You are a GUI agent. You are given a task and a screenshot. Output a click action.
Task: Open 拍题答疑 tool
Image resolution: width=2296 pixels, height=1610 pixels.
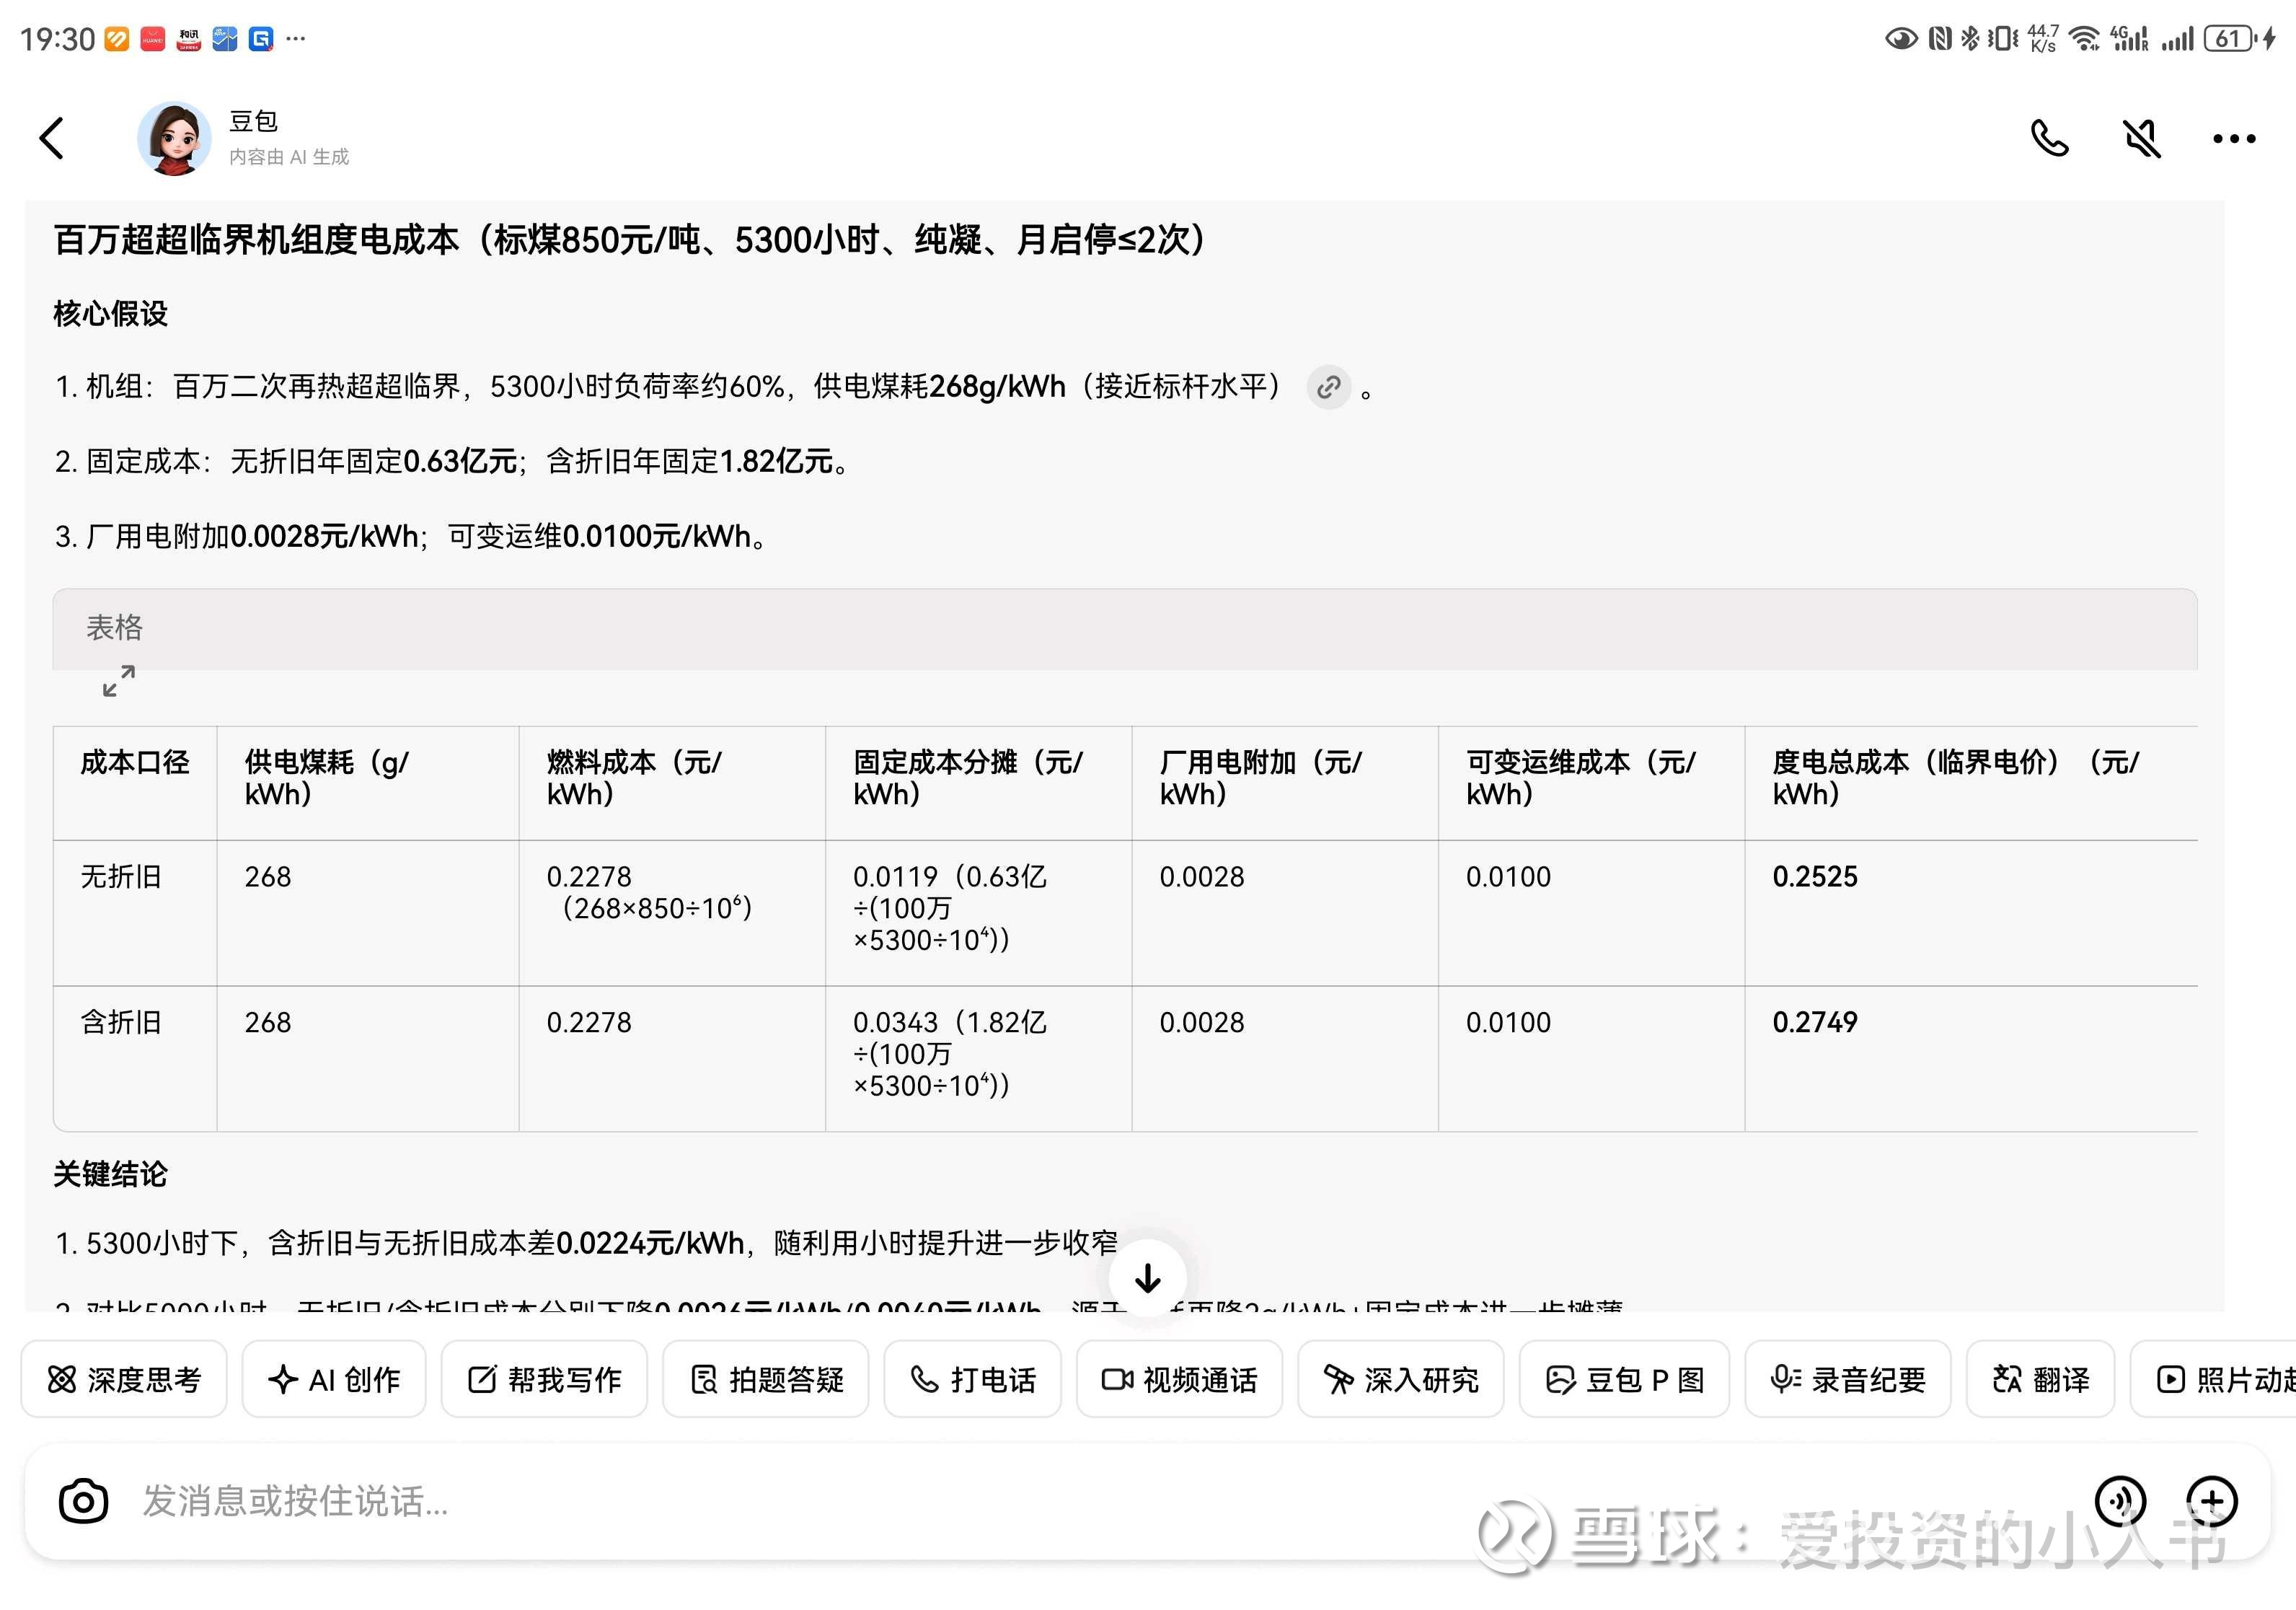click(x=766, y=1380)
